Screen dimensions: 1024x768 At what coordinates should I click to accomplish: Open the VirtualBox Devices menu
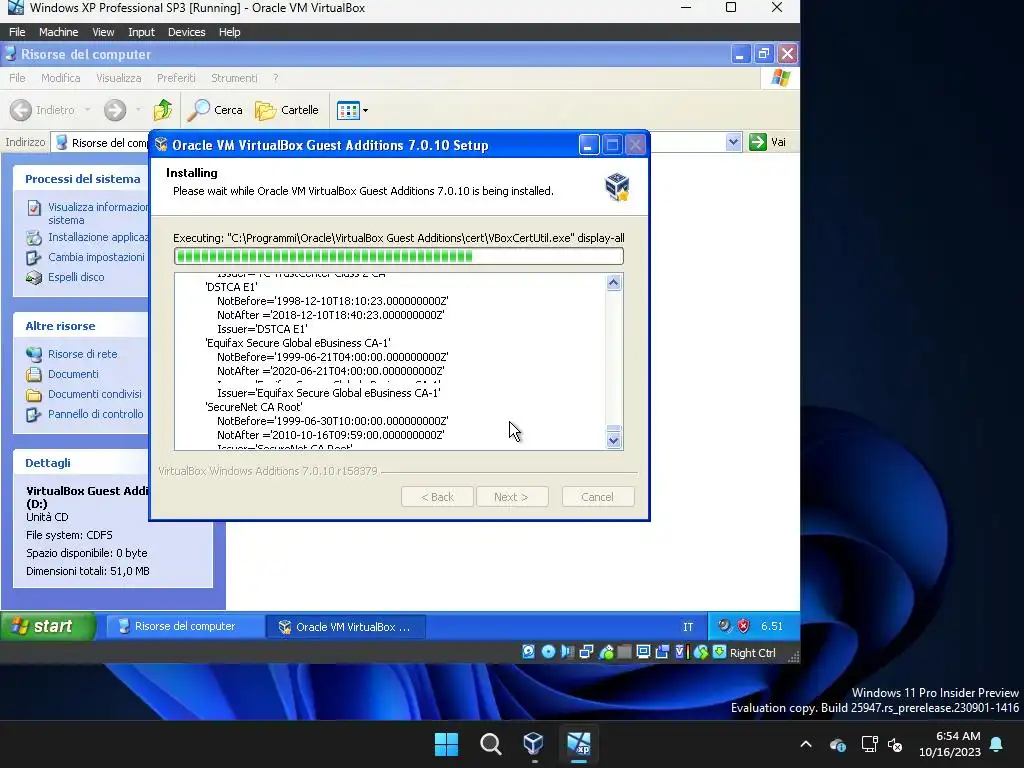pos(186,32)
